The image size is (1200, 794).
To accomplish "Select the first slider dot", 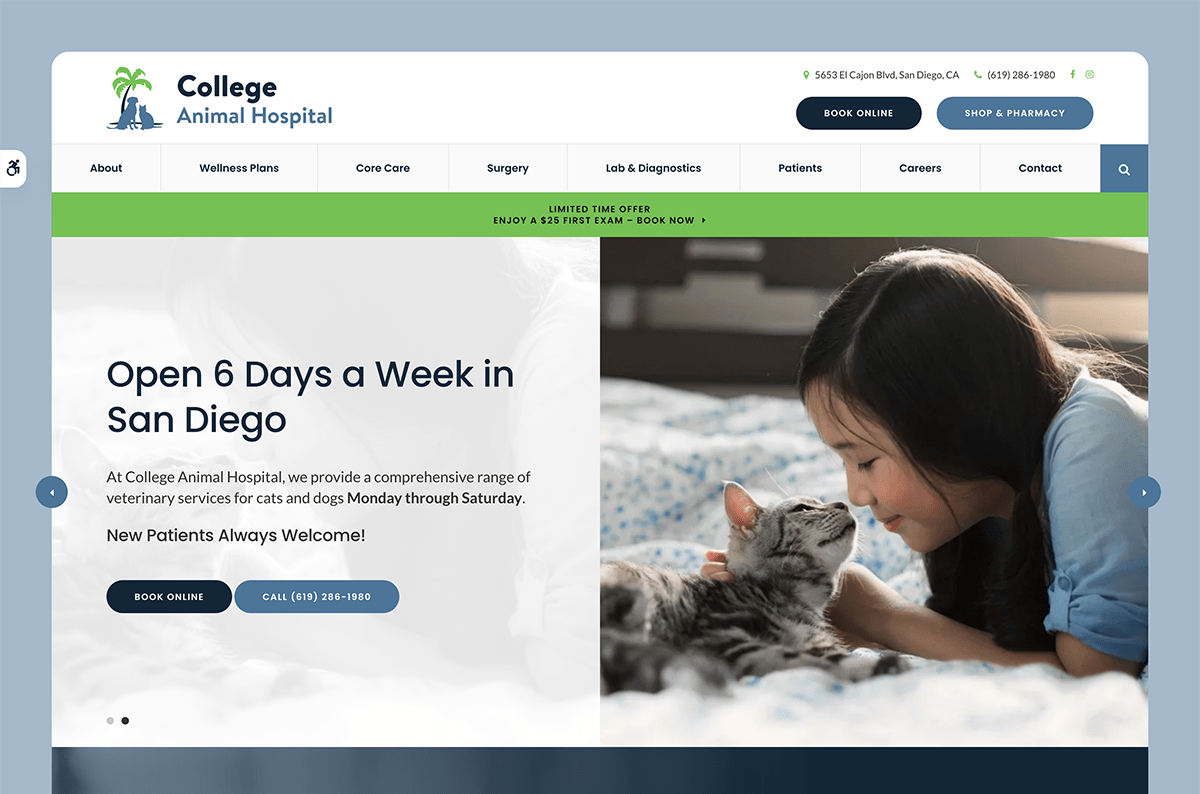I will tap(110, 720).
